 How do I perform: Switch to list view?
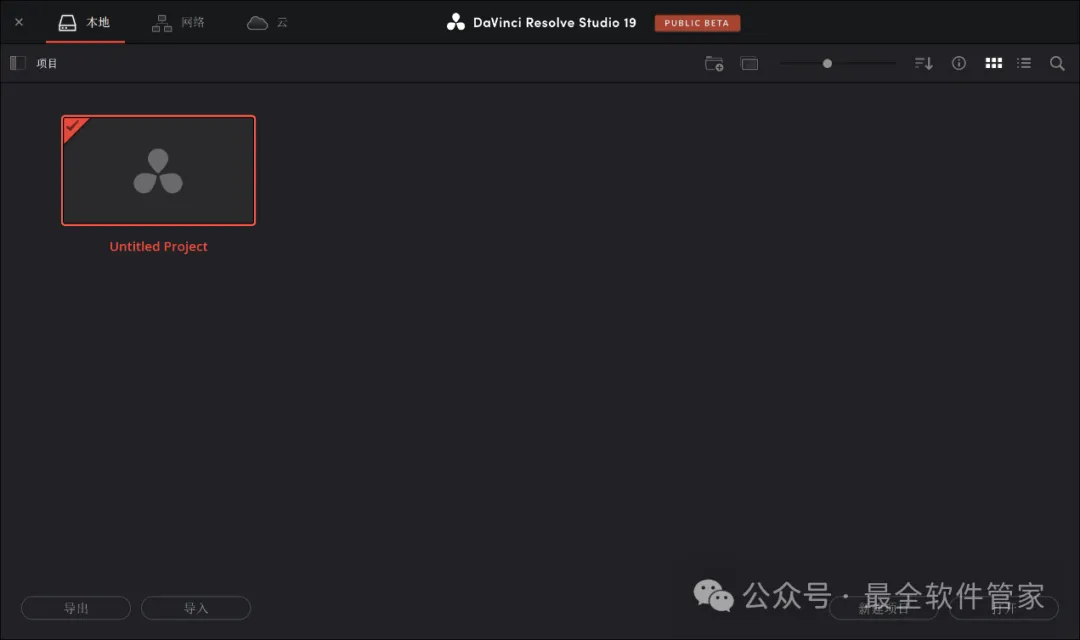(x=1024, y=63)
